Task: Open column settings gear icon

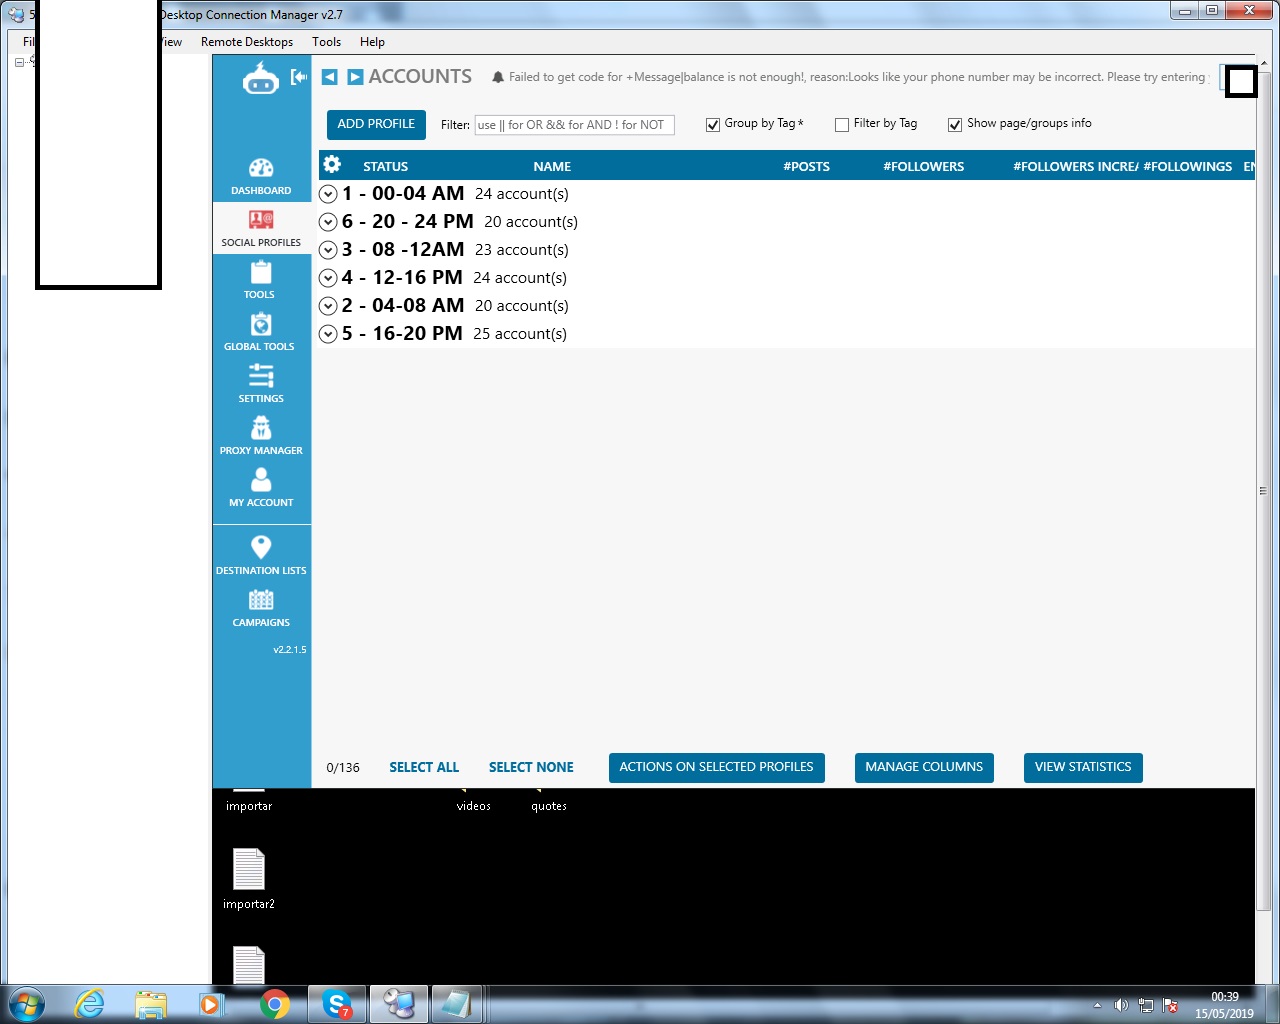Action: tap(332, 165)
